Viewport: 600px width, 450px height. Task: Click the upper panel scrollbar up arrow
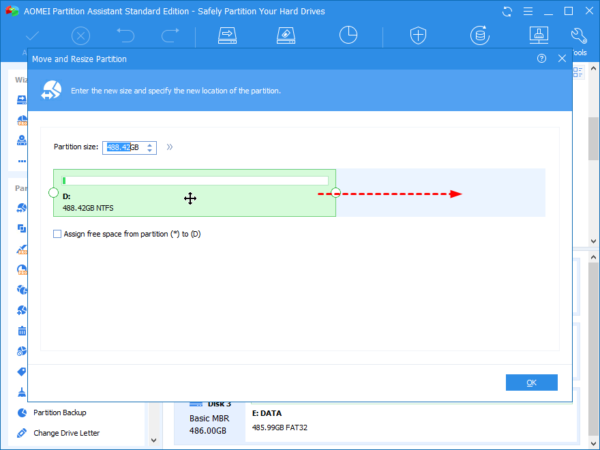point(593,68)
